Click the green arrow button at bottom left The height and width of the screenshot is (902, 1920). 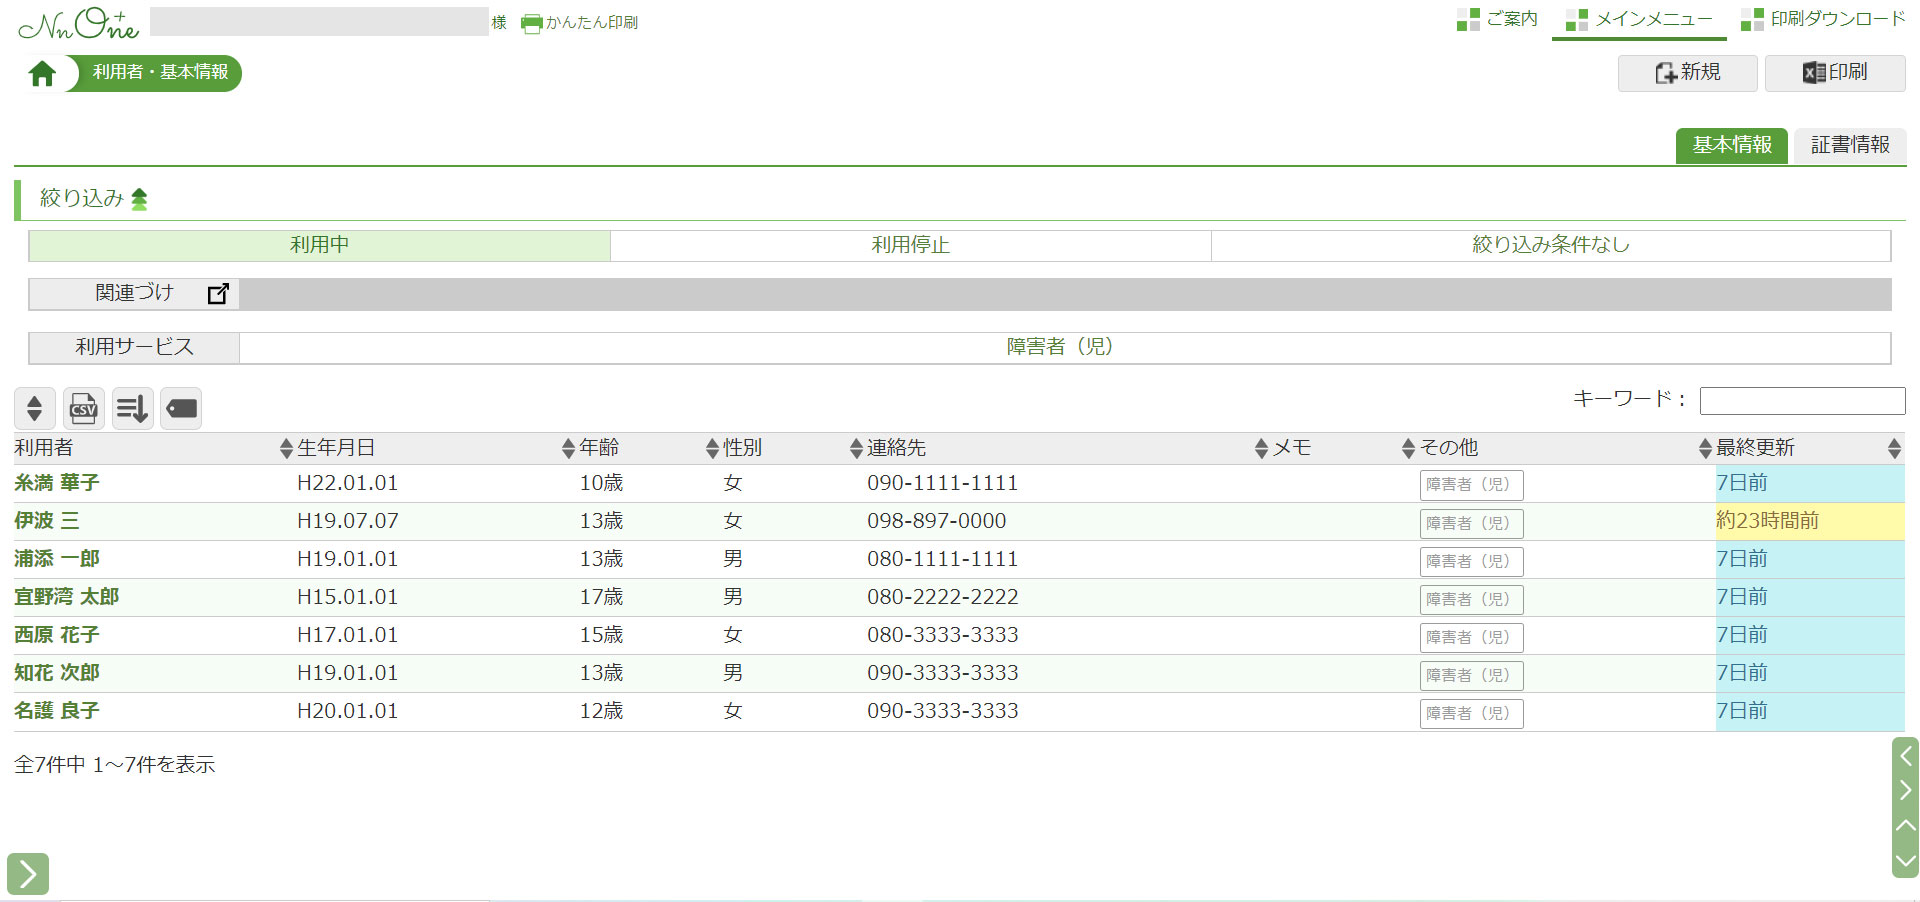pyautogui.click(x=28, y=874)
